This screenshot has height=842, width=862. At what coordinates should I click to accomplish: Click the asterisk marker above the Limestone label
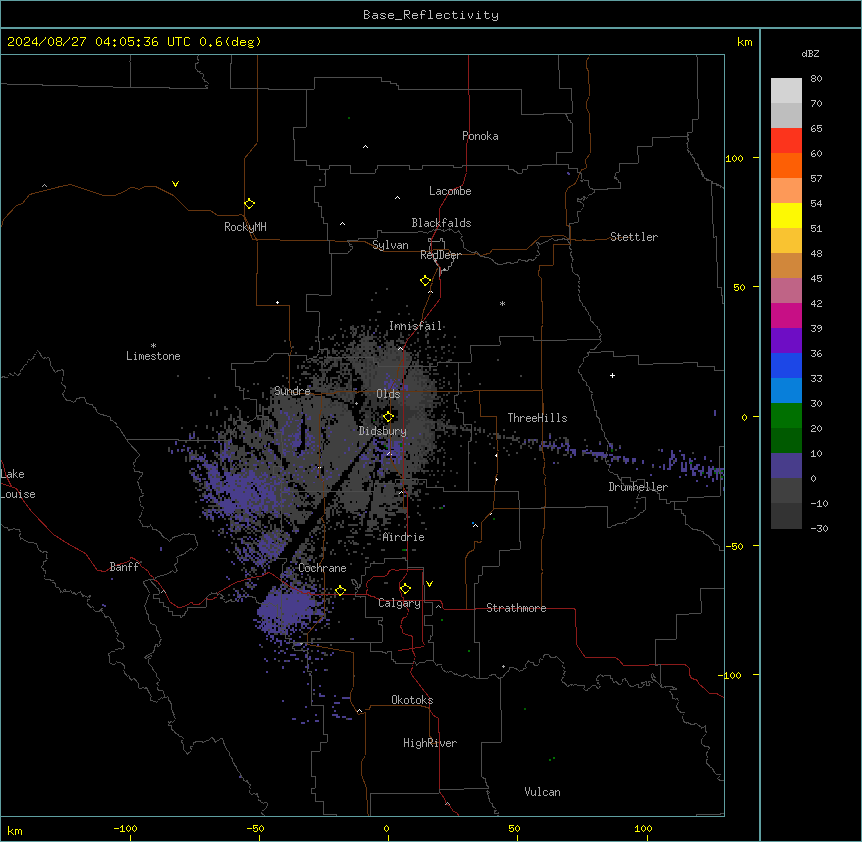pyautogui.click(x=153, y=346)
